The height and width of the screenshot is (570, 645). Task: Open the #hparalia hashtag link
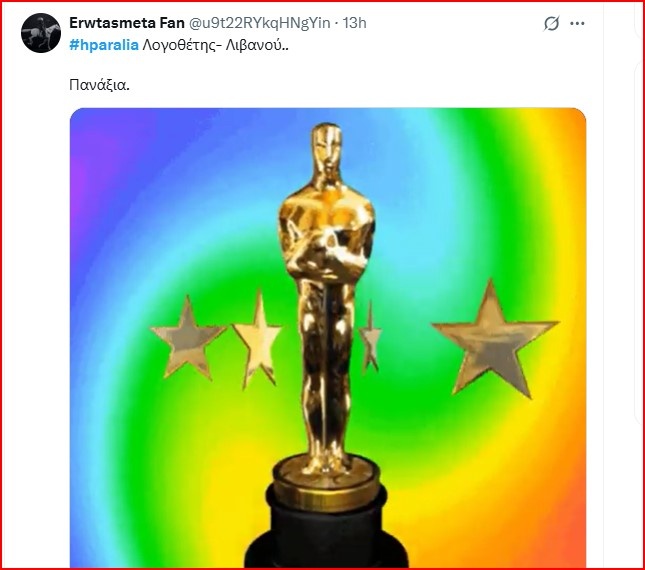104,45
